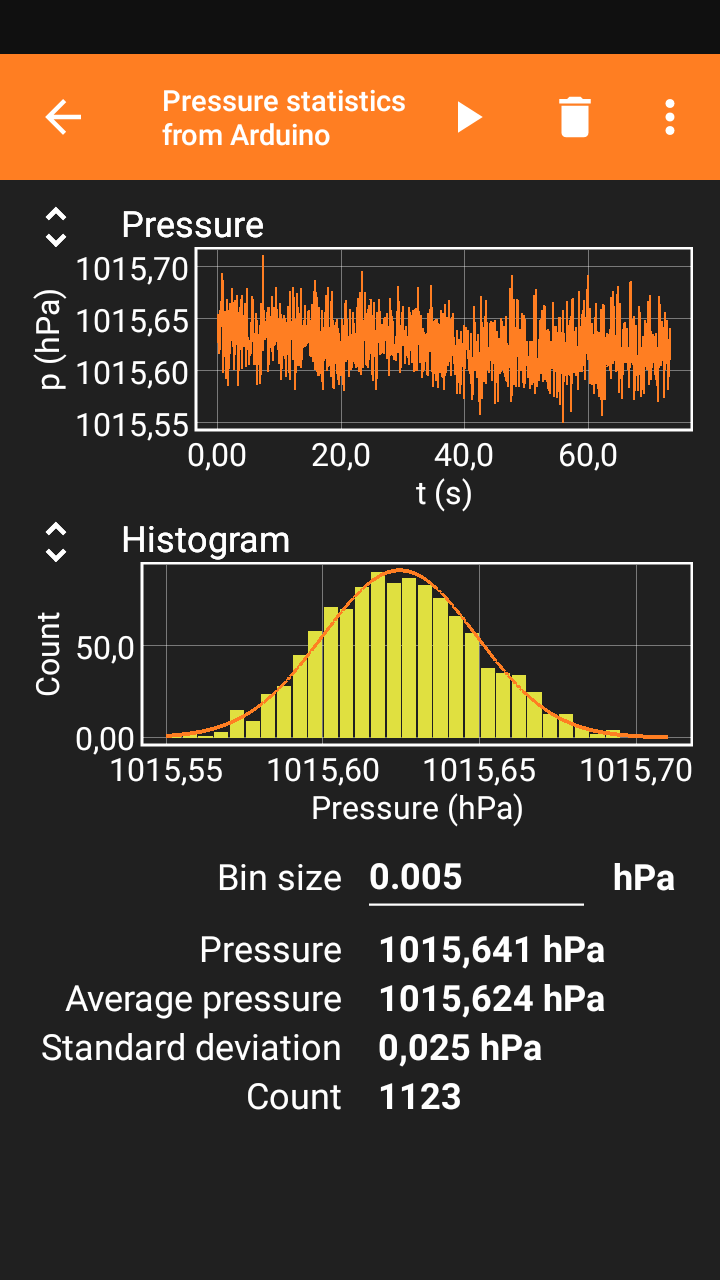720x1280 pixels.
Task: Tap the Pressure time-series plot area
Action: click(x=443, y=339)
